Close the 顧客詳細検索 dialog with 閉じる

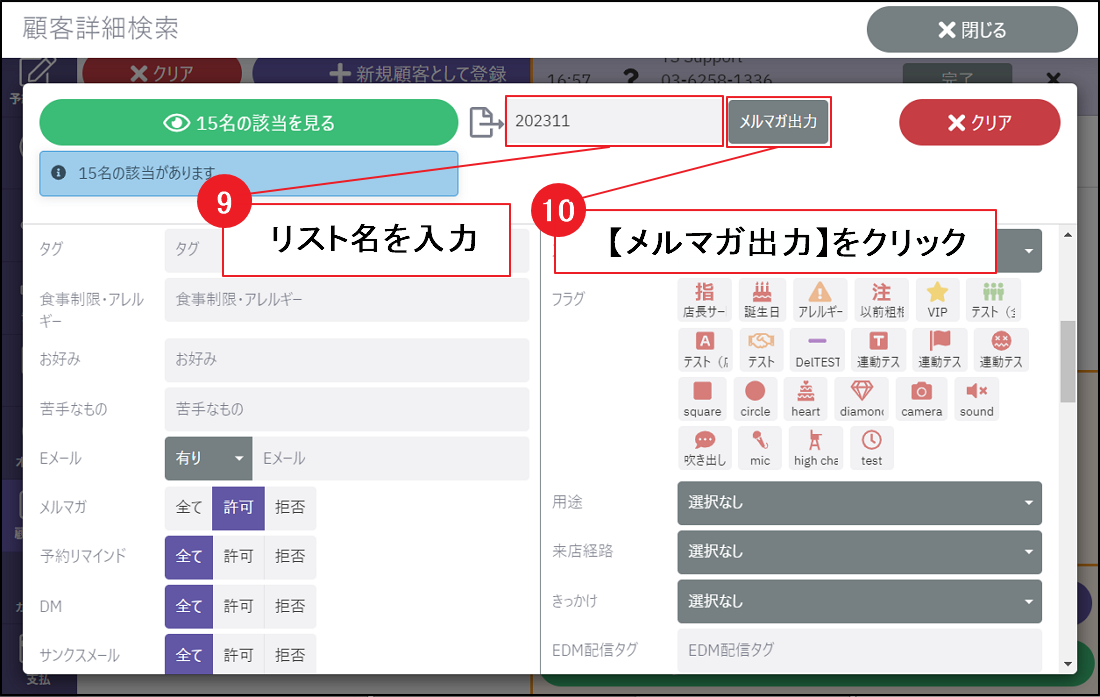pos(971,30)
